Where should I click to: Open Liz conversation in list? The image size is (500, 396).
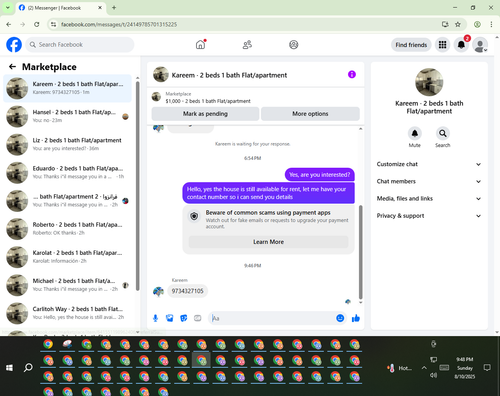[67, 145]
